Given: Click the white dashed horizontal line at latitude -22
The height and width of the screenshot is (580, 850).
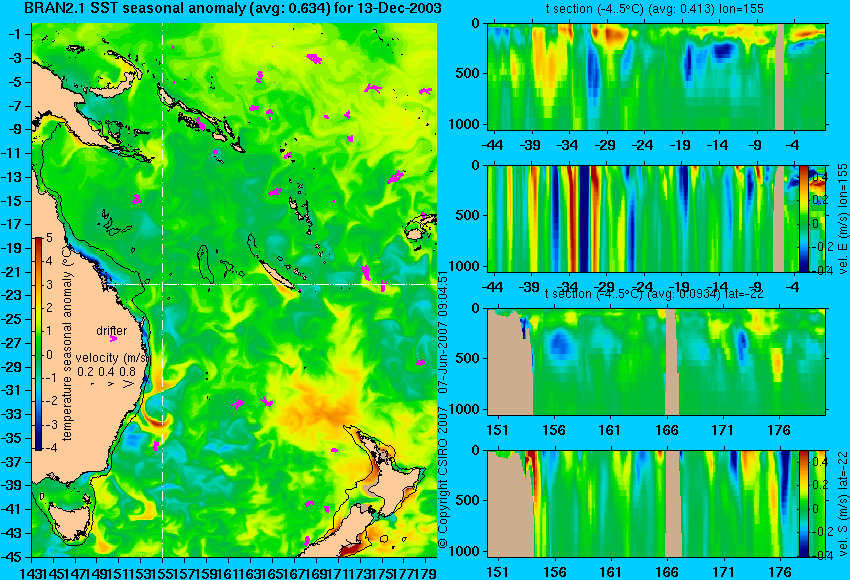Looking at the screenshot, I should [271, 284].
